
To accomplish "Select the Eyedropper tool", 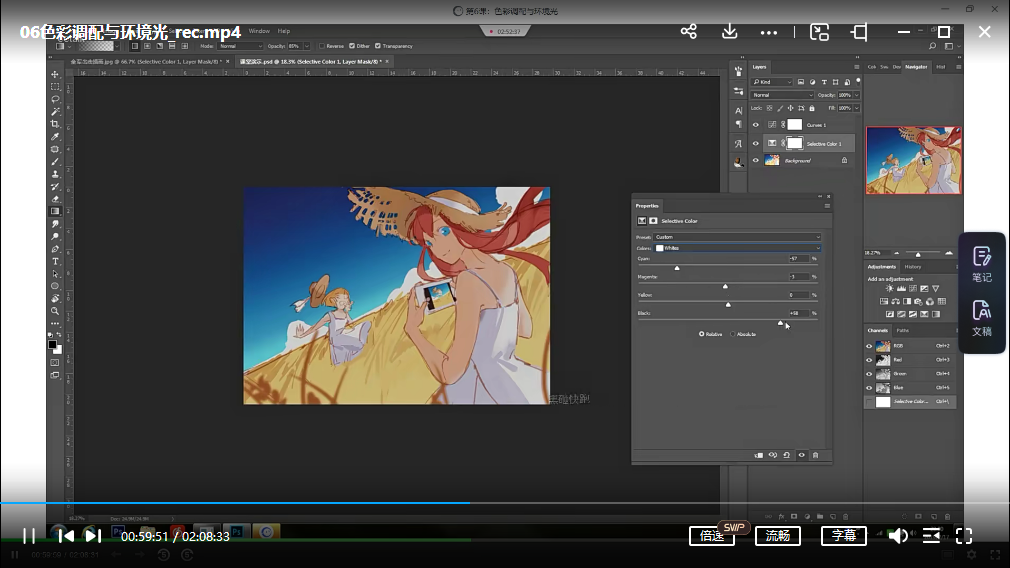I will point(55,137).
